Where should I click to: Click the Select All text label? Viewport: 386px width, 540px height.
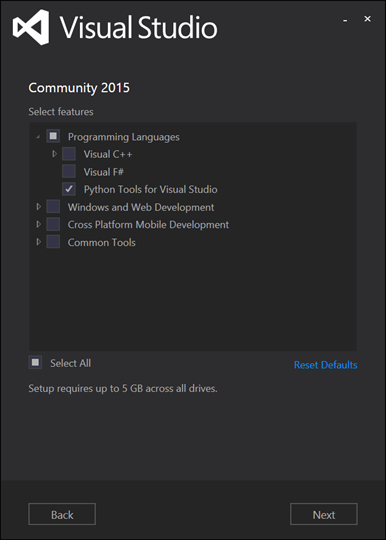point(71,363)
